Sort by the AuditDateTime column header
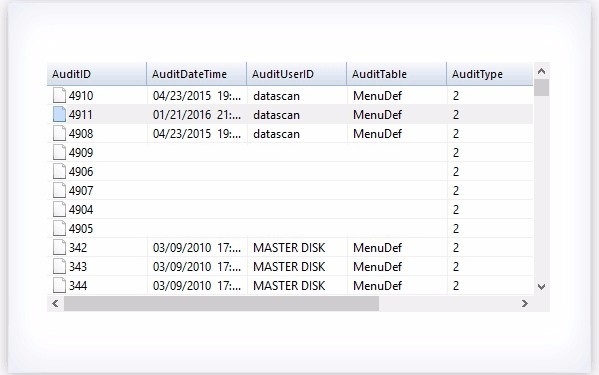This screenshot has height=375, width=599. tap(196, 74)
